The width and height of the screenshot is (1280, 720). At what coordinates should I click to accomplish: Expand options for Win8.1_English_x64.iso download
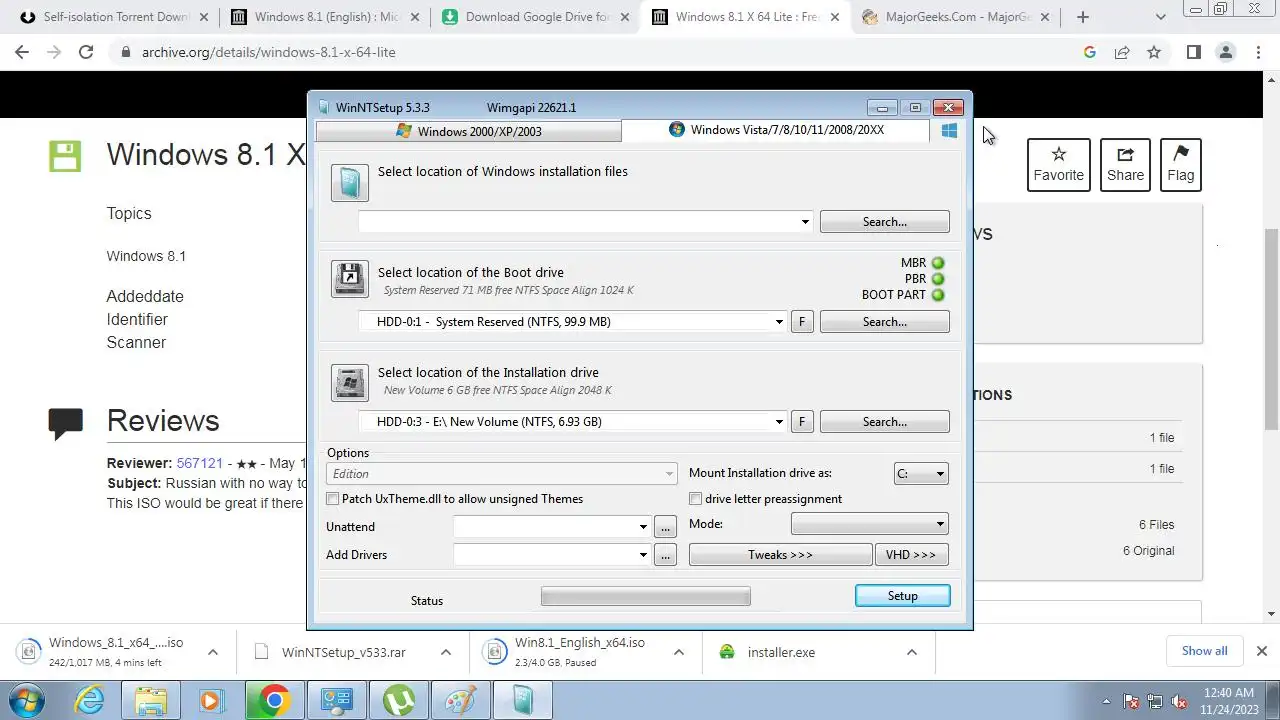pos(678,652)
